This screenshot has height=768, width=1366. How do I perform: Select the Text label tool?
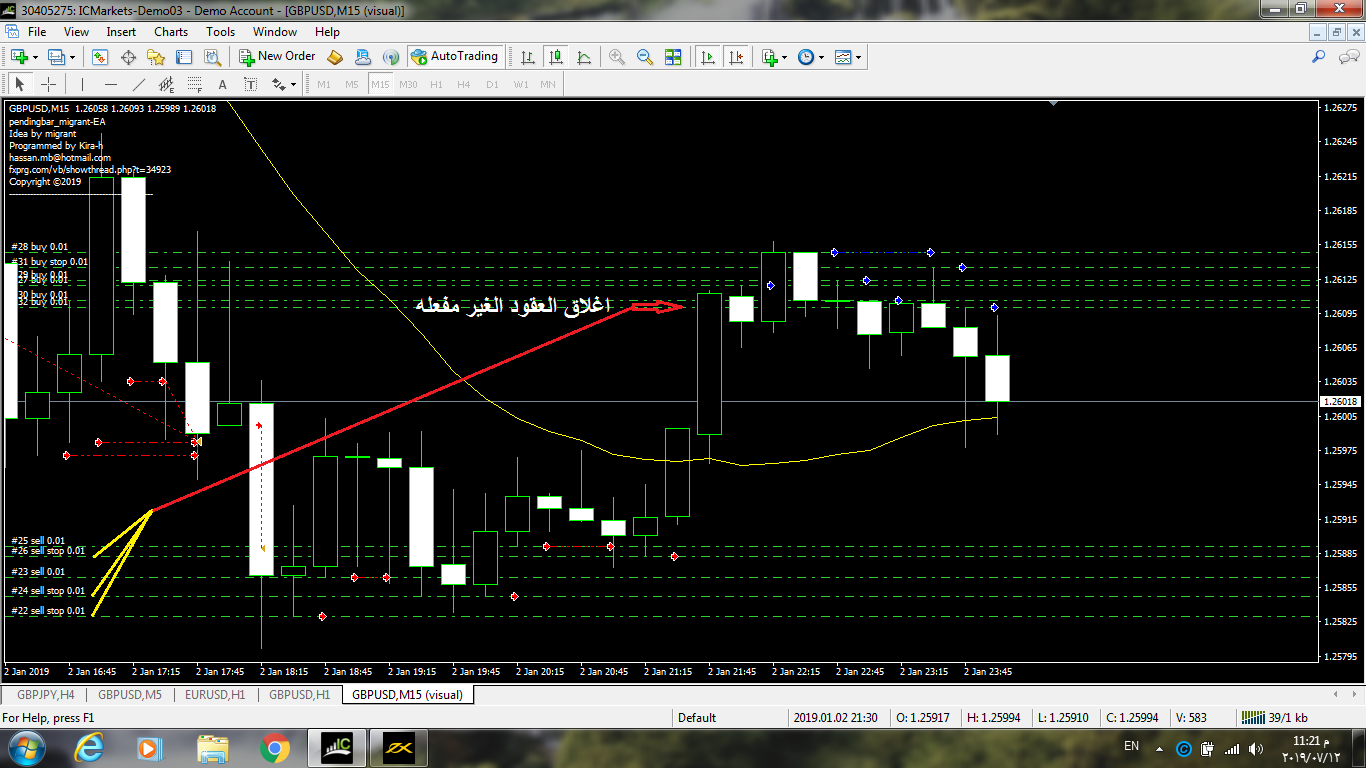(222, 85)
